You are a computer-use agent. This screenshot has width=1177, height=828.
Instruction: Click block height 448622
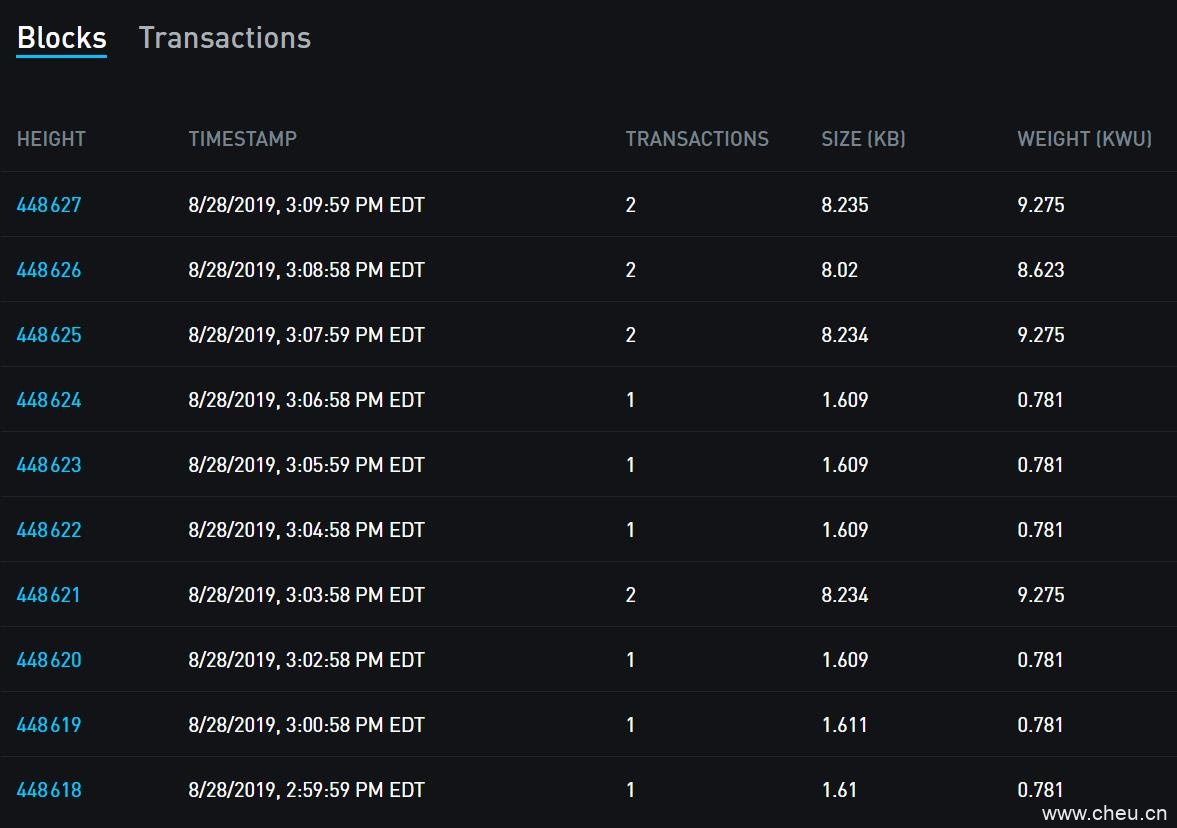pyautogui.click(x=49, y=530)
